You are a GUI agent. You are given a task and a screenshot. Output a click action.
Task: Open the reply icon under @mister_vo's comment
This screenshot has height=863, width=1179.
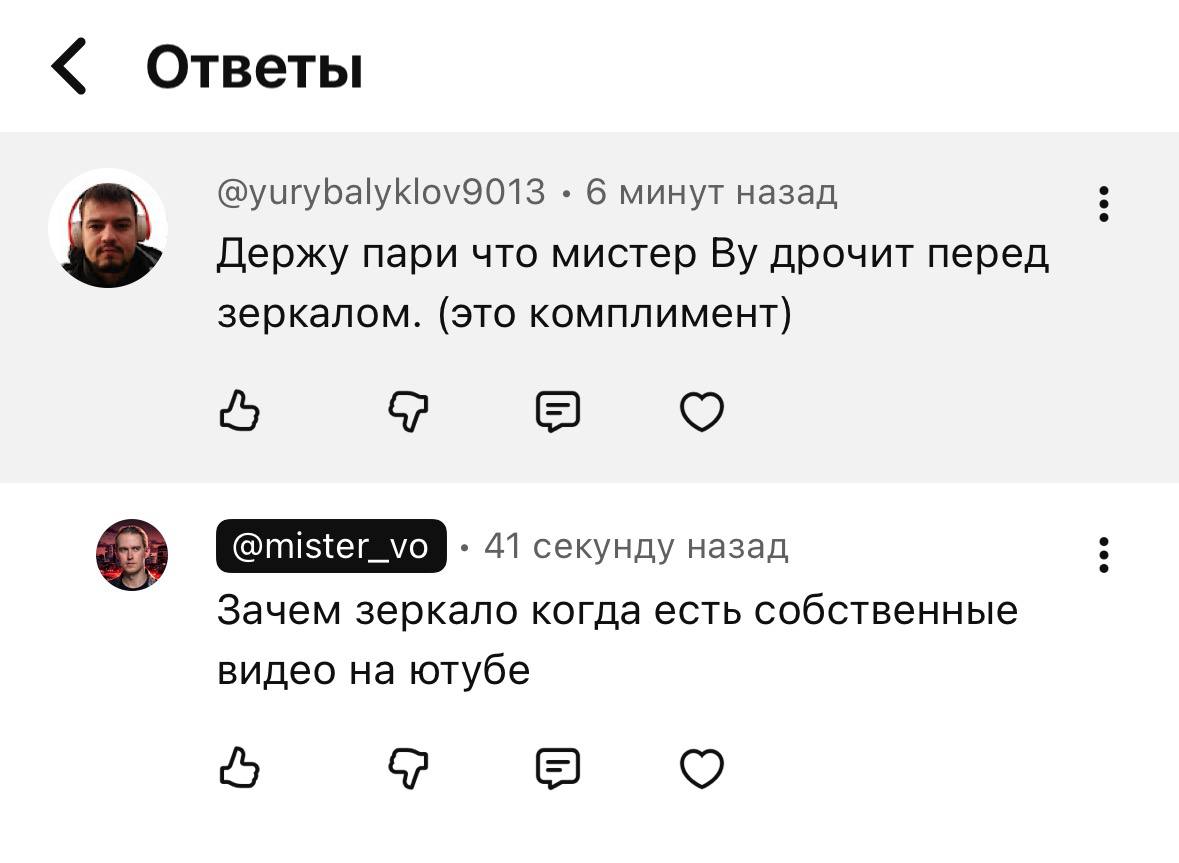557,767
